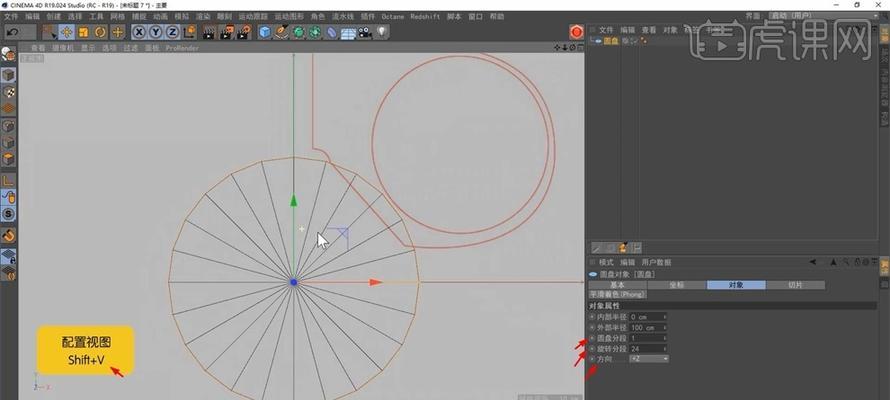Open the Attribute Manager 模式 menu

(x=606, y=262)
